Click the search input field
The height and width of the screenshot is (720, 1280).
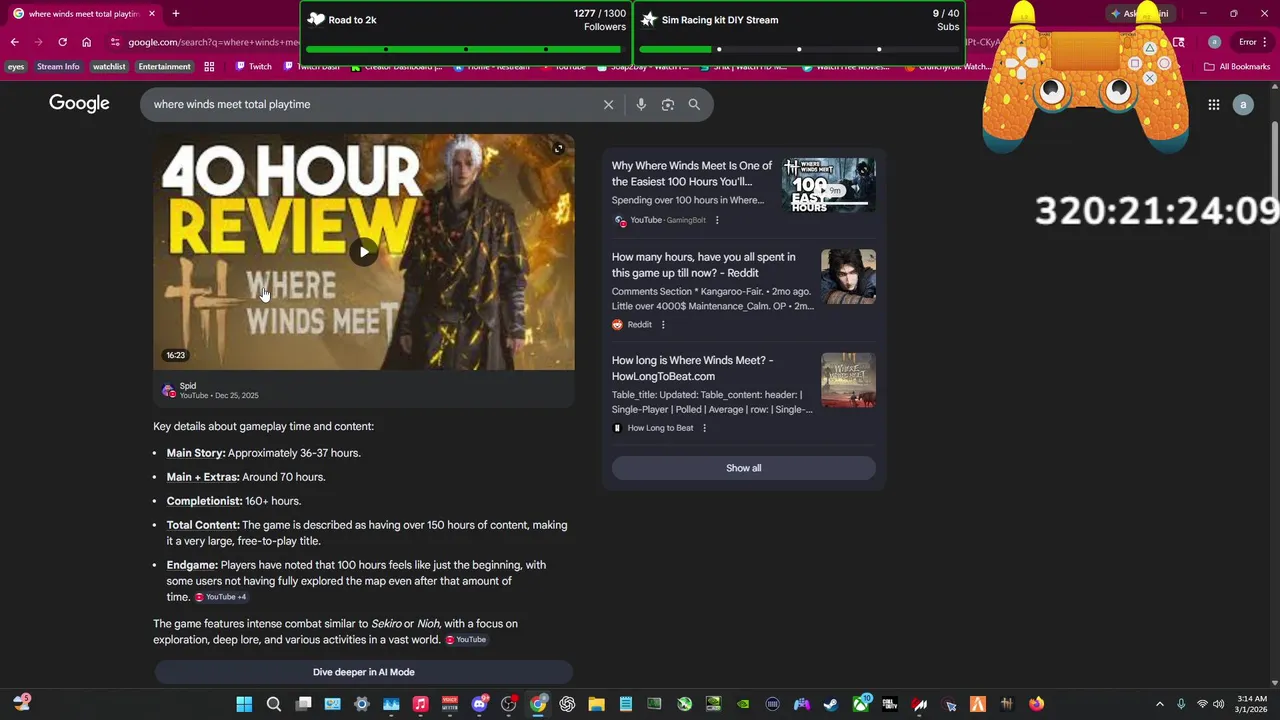[x=370, y=104]
